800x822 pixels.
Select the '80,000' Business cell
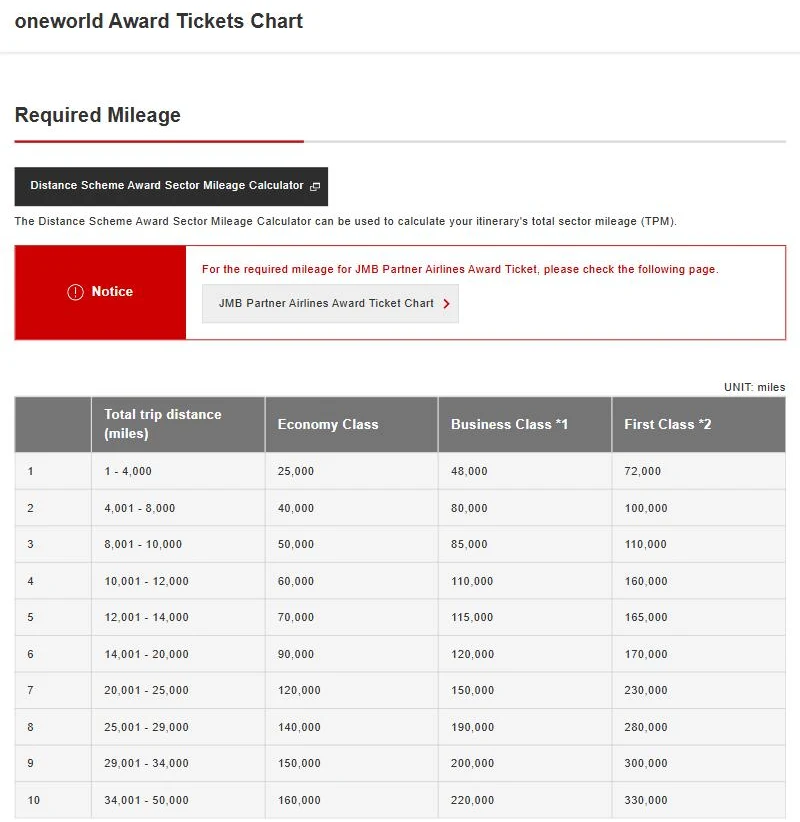(x=525, y=508)
